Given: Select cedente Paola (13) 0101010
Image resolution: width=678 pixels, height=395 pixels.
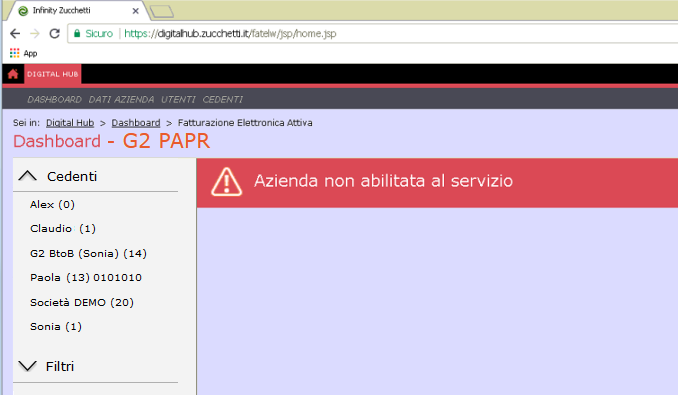Looking at the screenshot, I should click(86, 277).
